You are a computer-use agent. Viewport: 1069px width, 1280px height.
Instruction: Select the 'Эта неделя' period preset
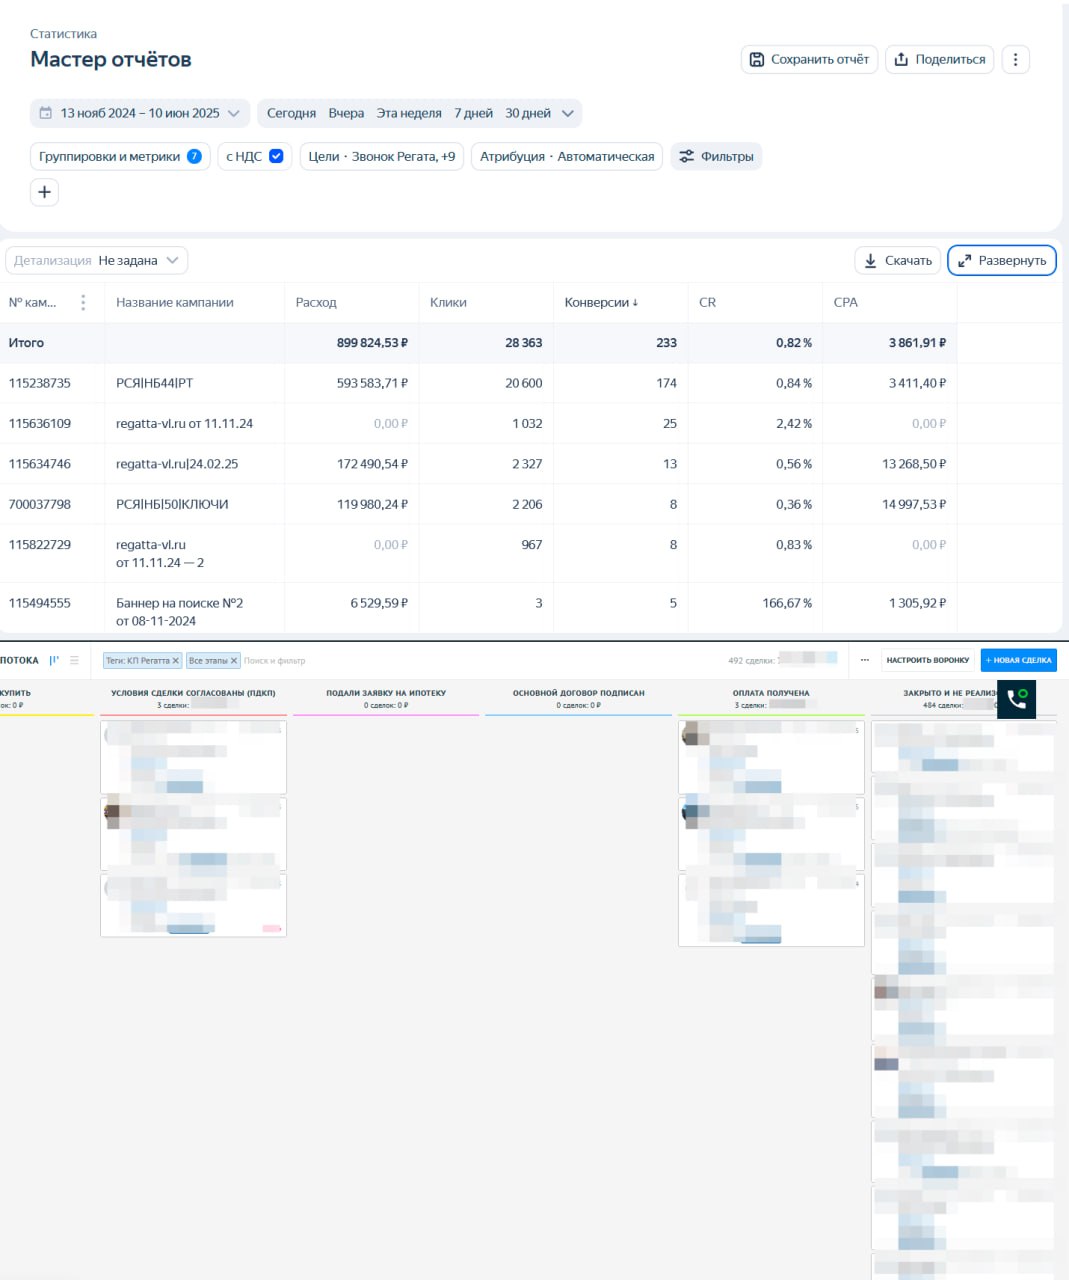pyautogui.click(x=408, y=114)
